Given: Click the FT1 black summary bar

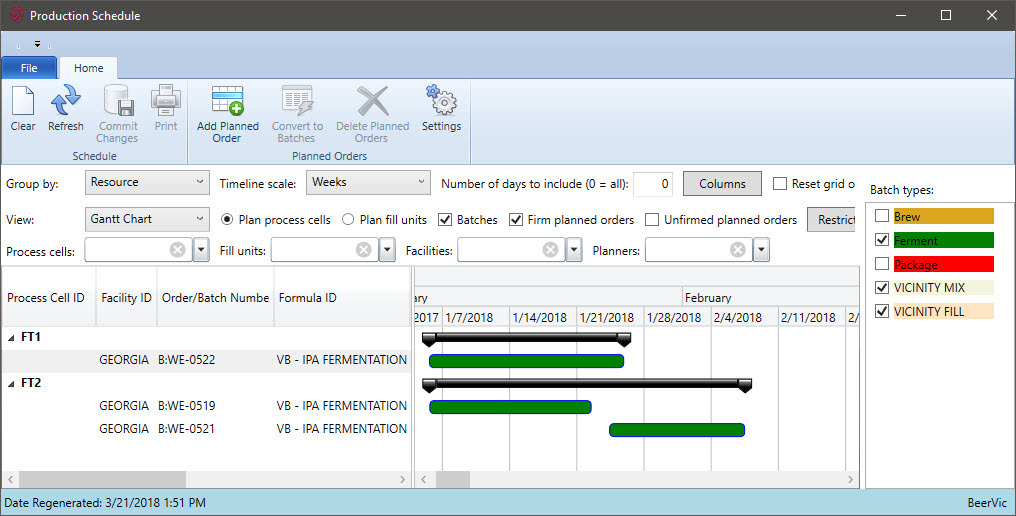Looking at the screenshot, I should pos(526,338).
